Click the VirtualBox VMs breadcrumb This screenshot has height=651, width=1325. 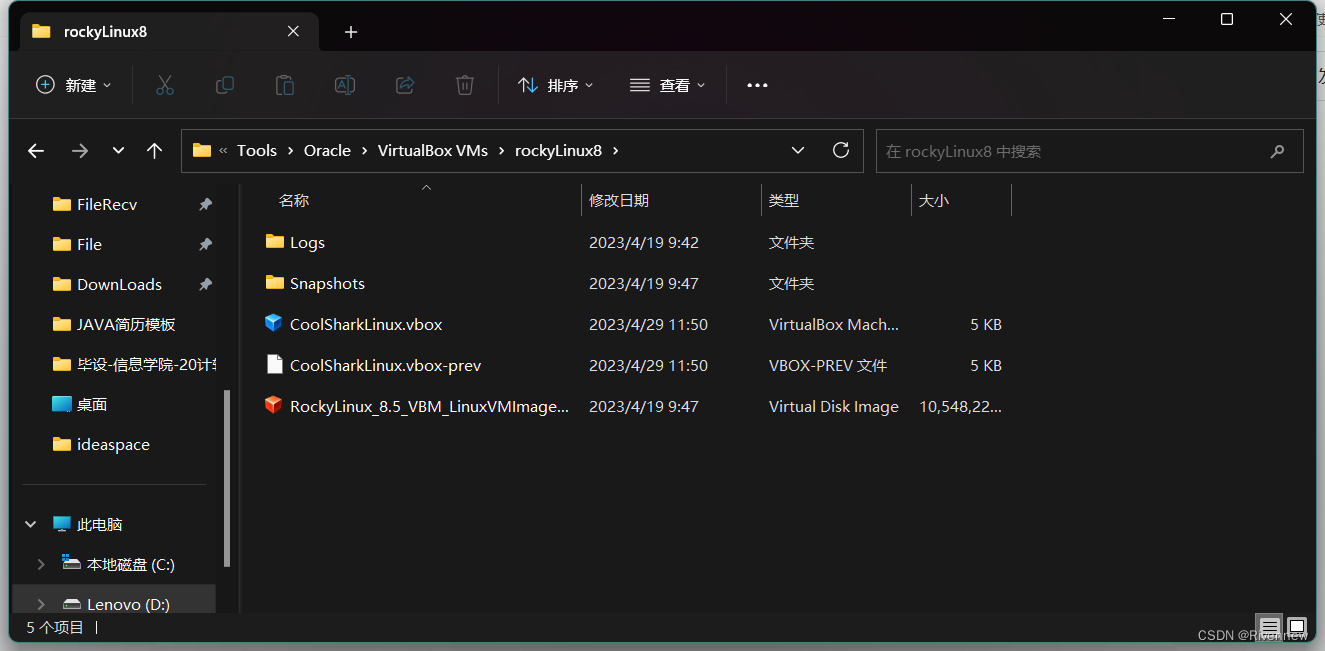pyautogui.click(x=433, y=150)
